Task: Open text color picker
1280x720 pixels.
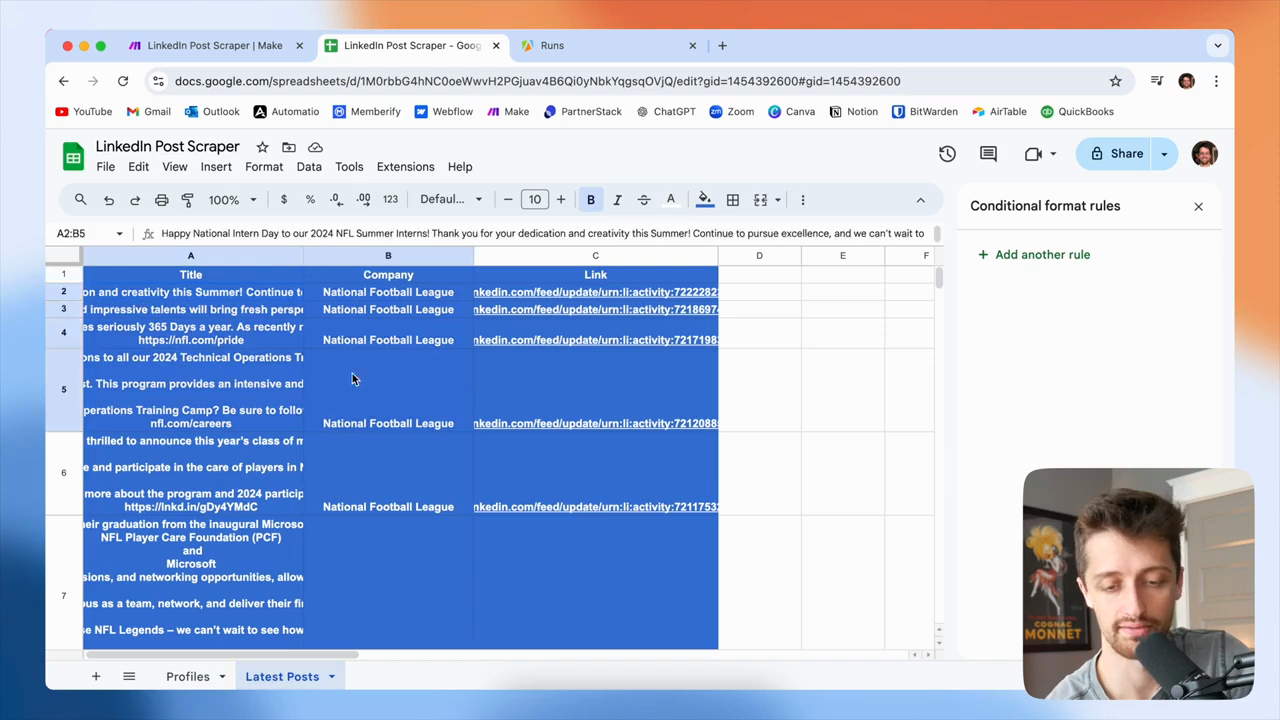Action: [671, 200]
